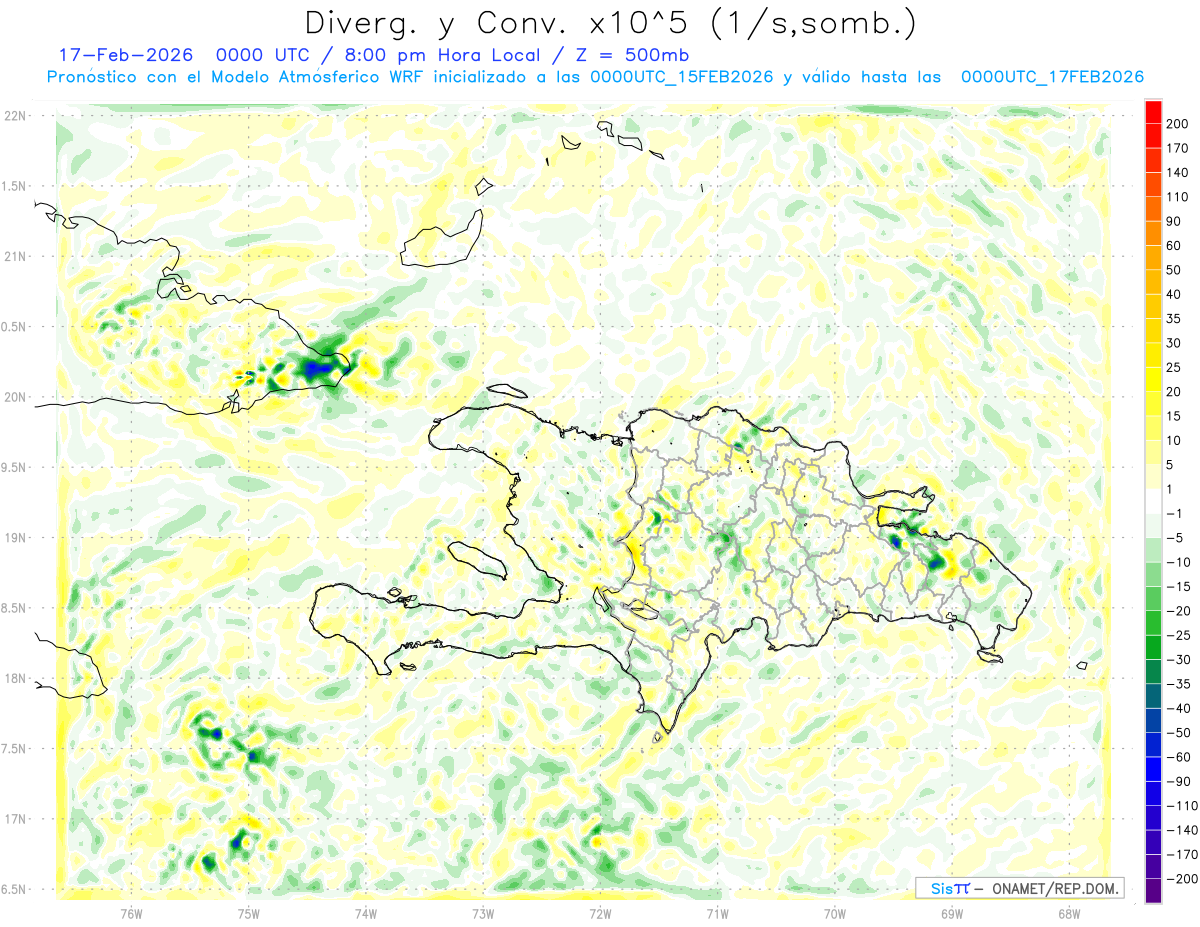Click the colorbar value '50'

pos(1175,270)
